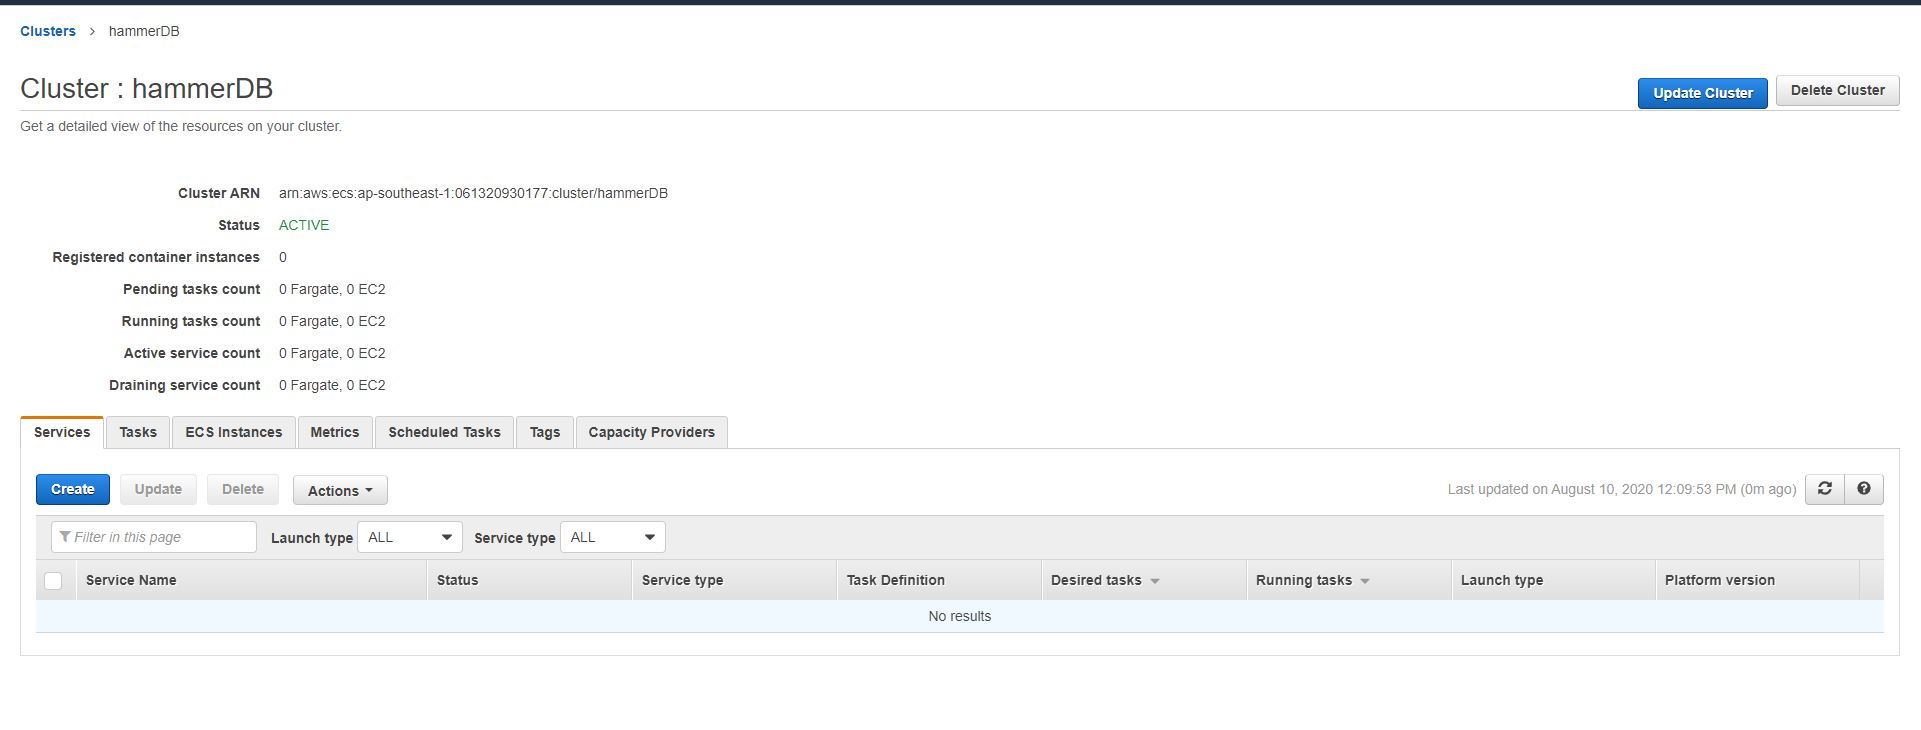
Task: Click the Delete Cluster button
Action: 1837,90
